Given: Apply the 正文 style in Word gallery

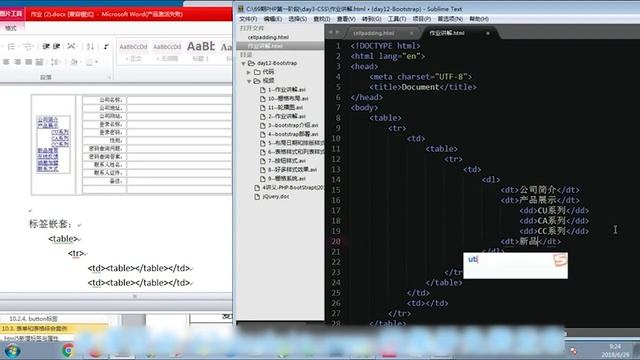Looking at the screenshot, I should pyautogui.click(x=133, y=52).
